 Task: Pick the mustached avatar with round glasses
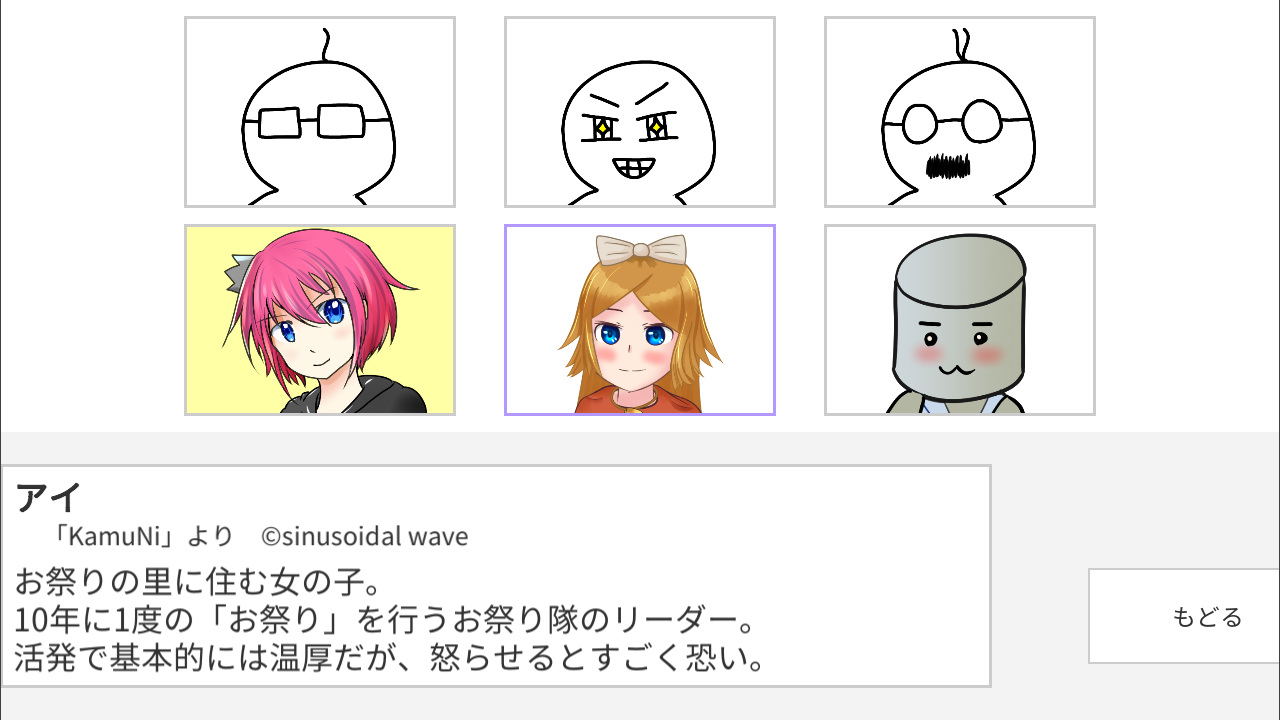click(960, 112)
